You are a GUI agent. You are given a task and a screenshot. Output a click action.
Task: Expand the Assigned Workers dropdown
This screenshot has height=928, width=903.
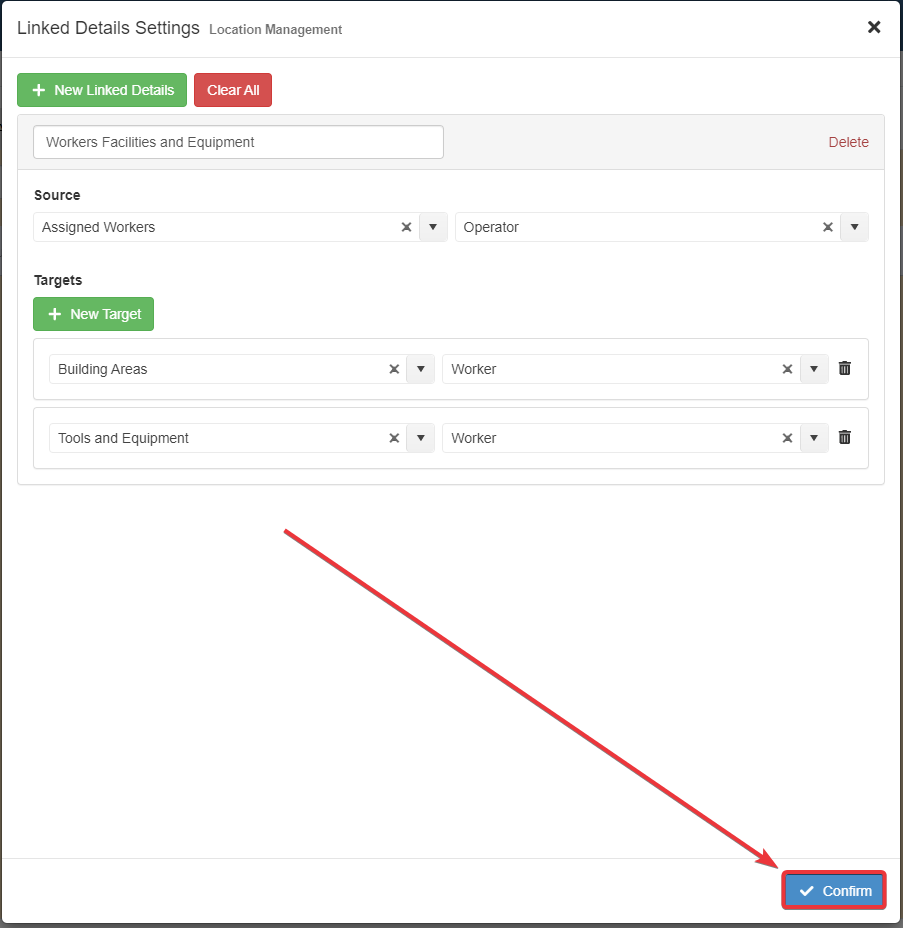(x=432, y=227)
